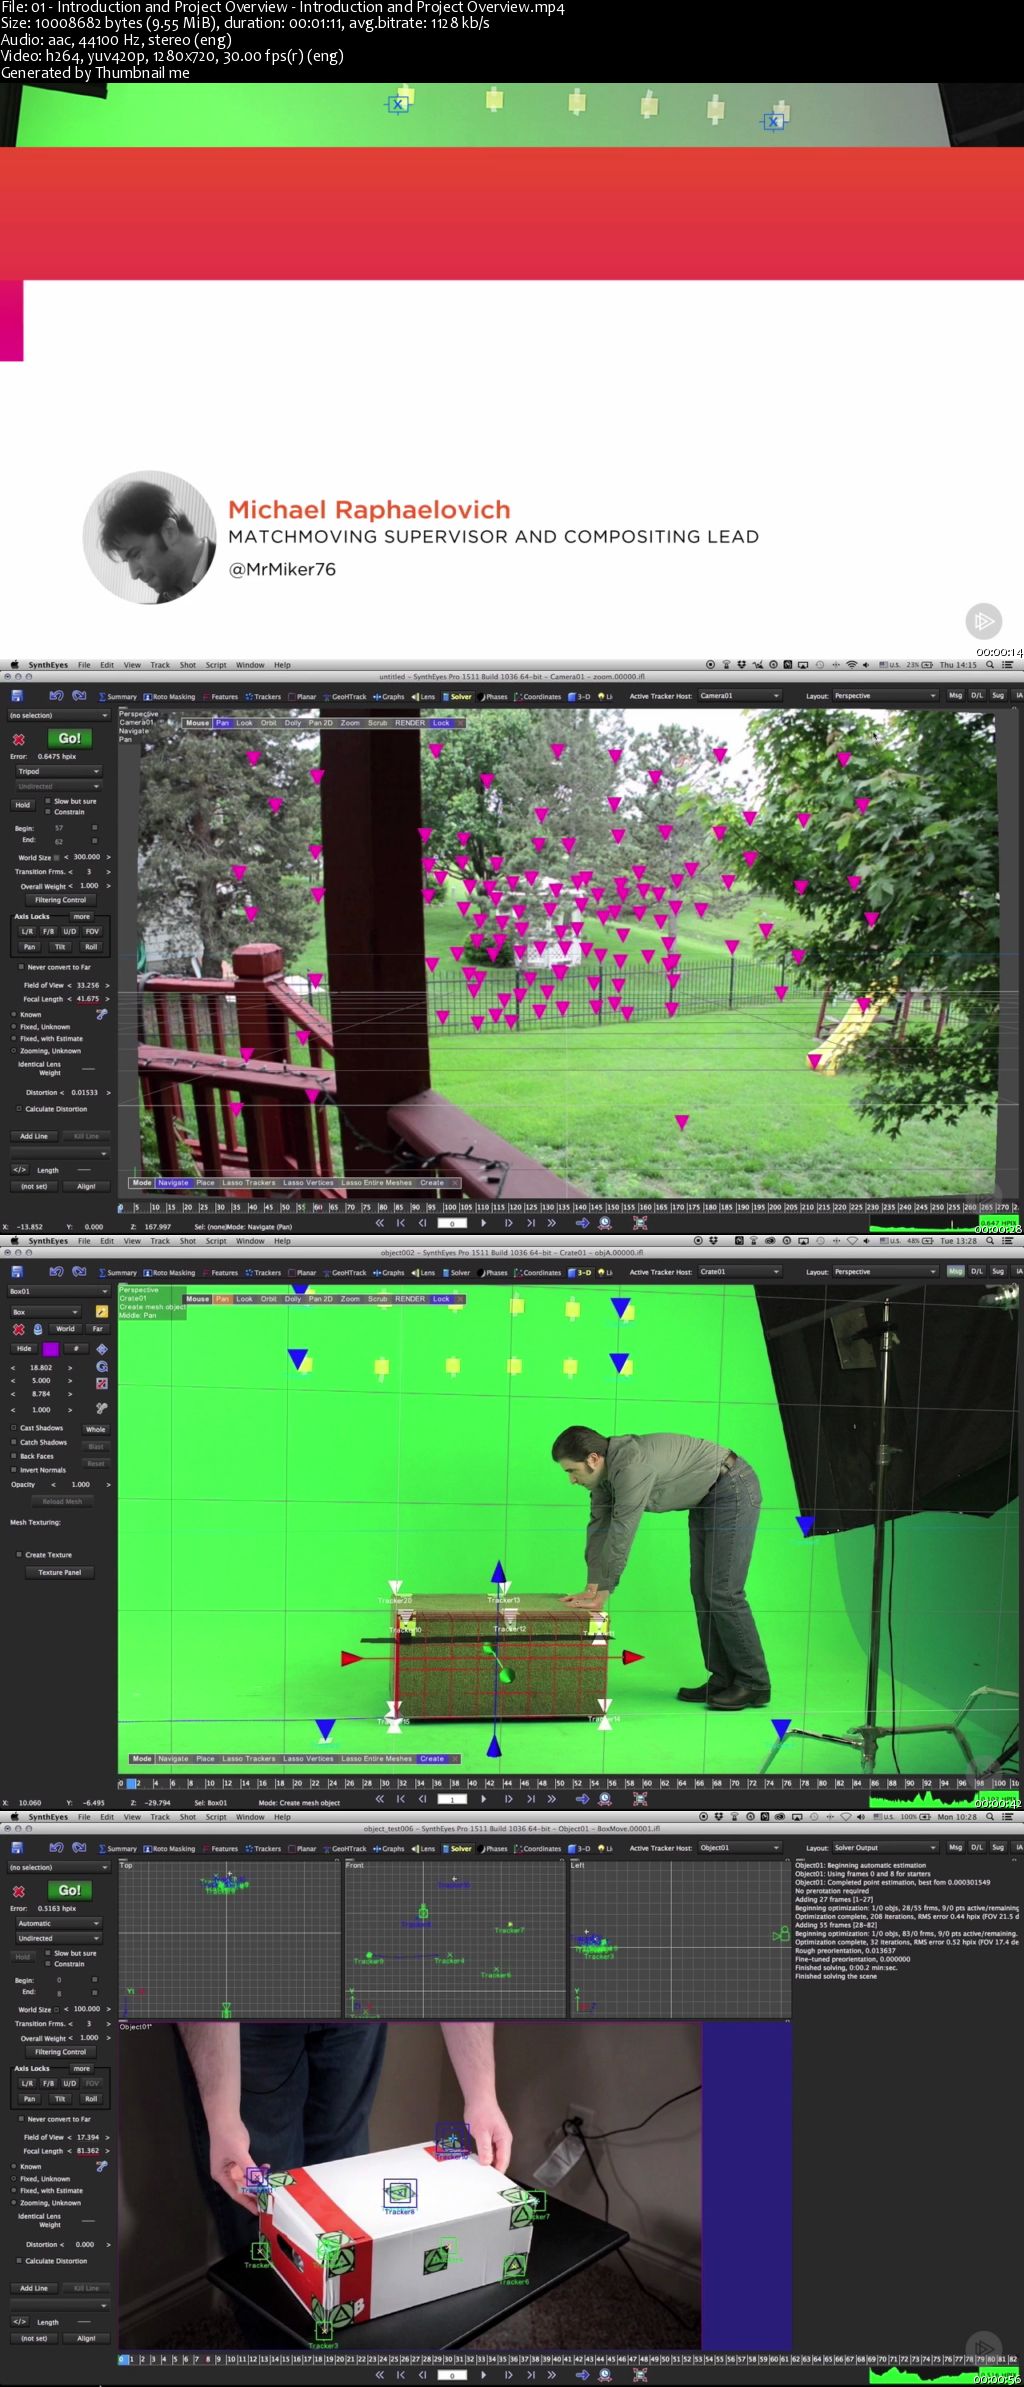Open Trackers room in Camera01 window
Viewport: 1024px width, 2387px height.
click(x=264, y=697)
